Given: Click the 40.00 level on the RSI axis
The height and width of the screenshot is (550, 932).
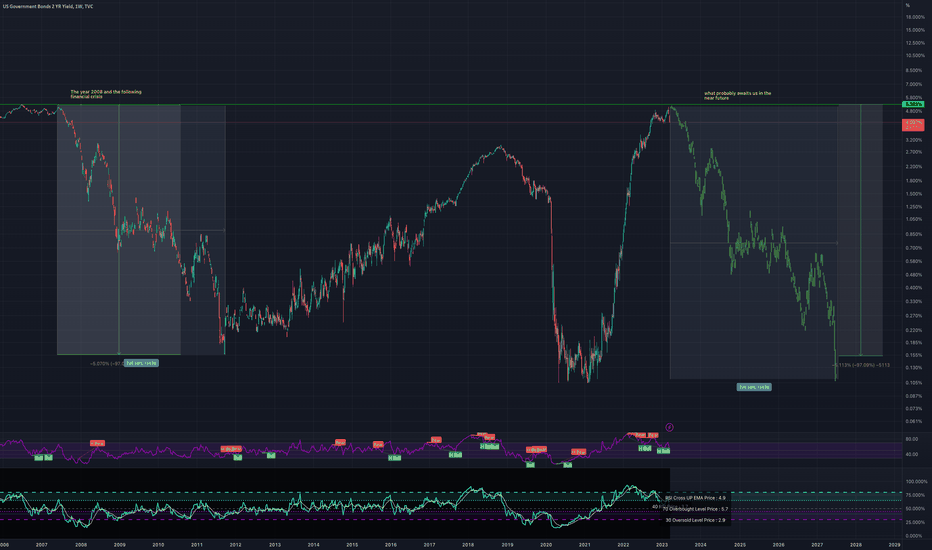Looking at the screenshot, I should tap(912, 454).
